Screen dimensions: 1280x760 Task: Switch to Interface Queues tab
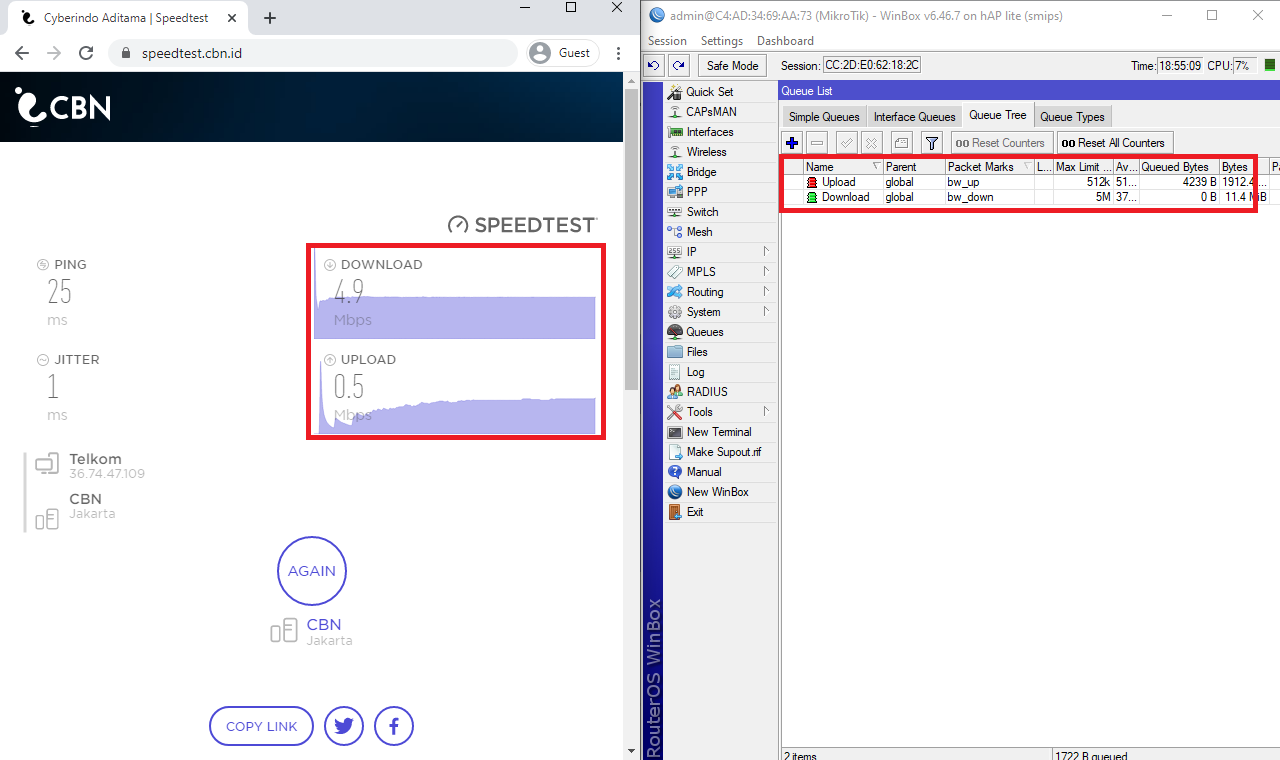point(915,117)
